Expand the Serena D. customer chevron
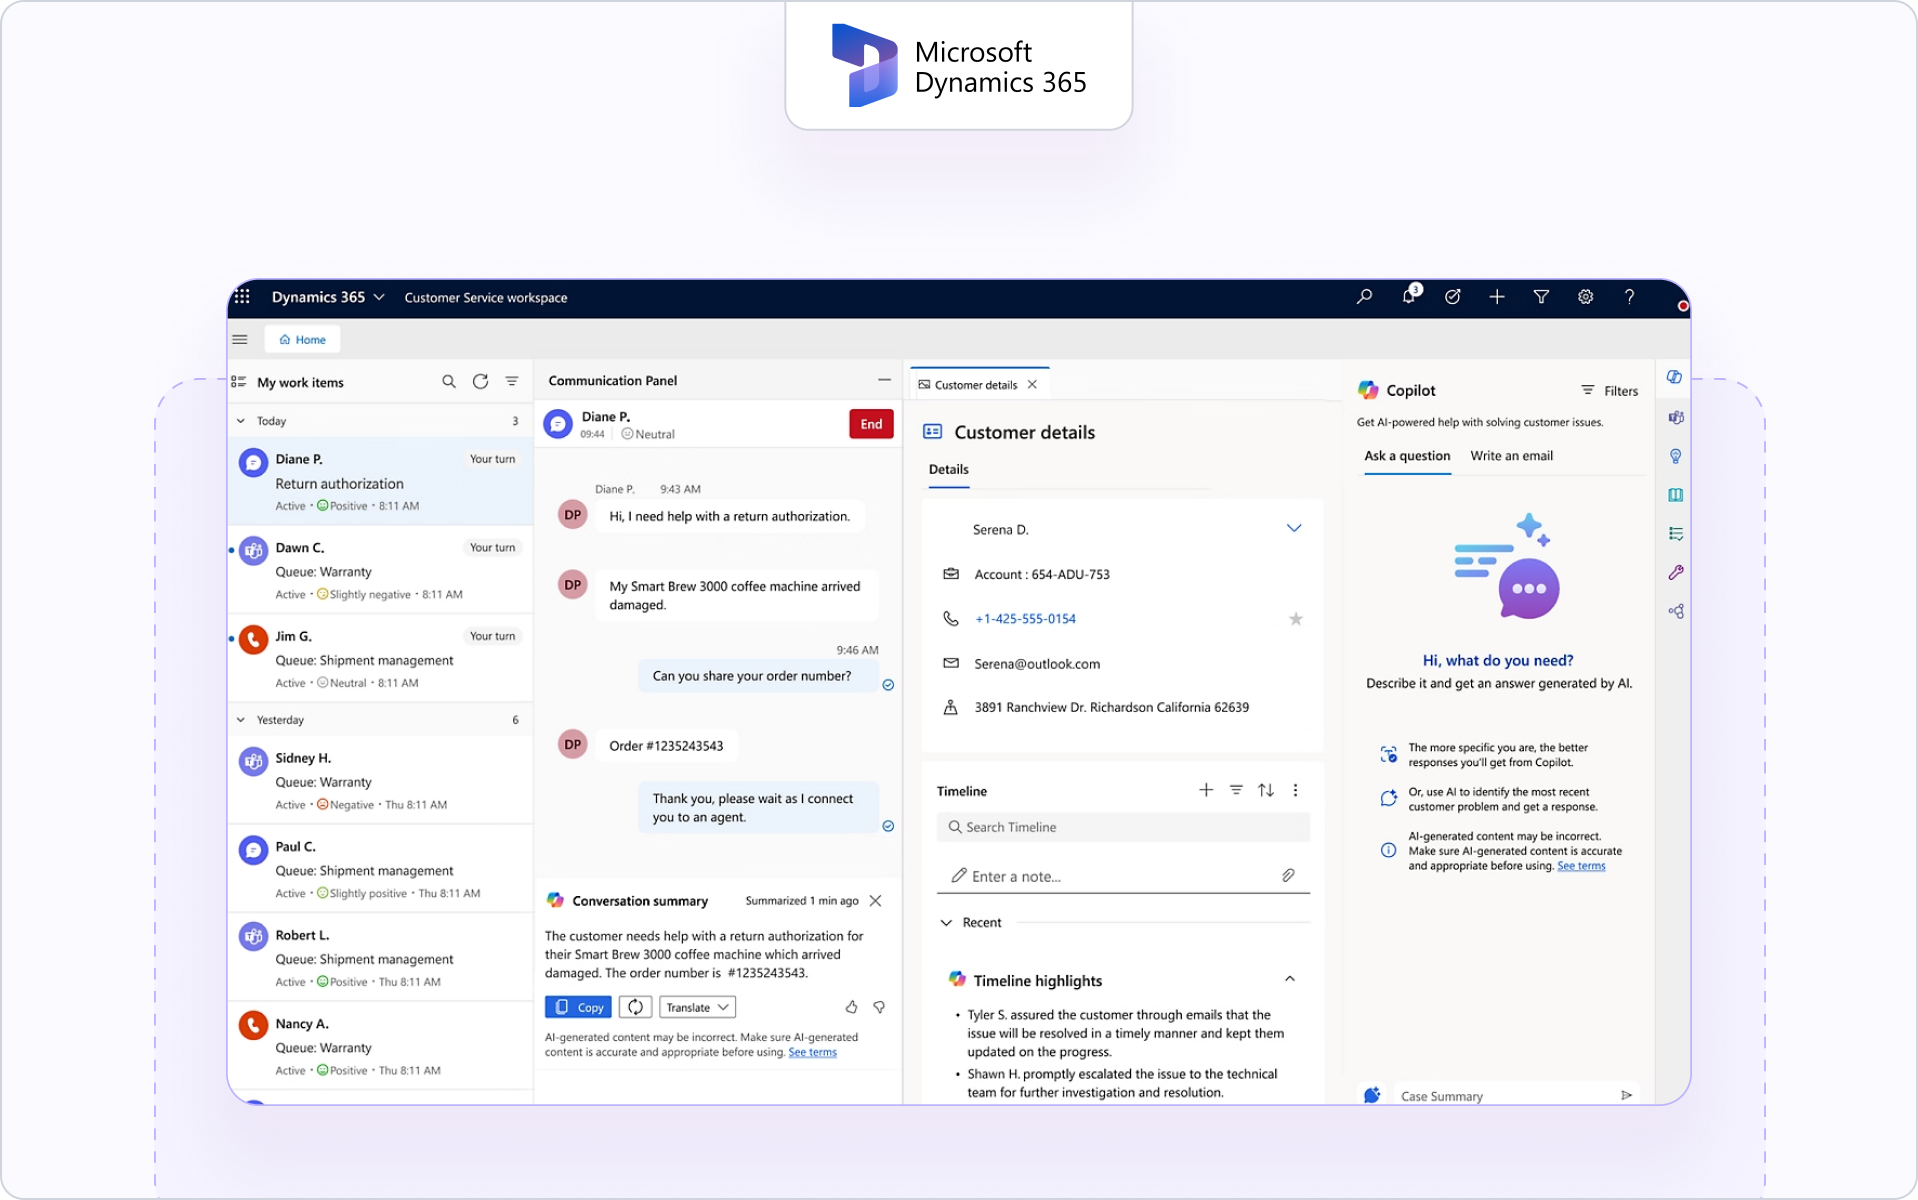The image size is (1918, 1200). tap(1294, 528)
